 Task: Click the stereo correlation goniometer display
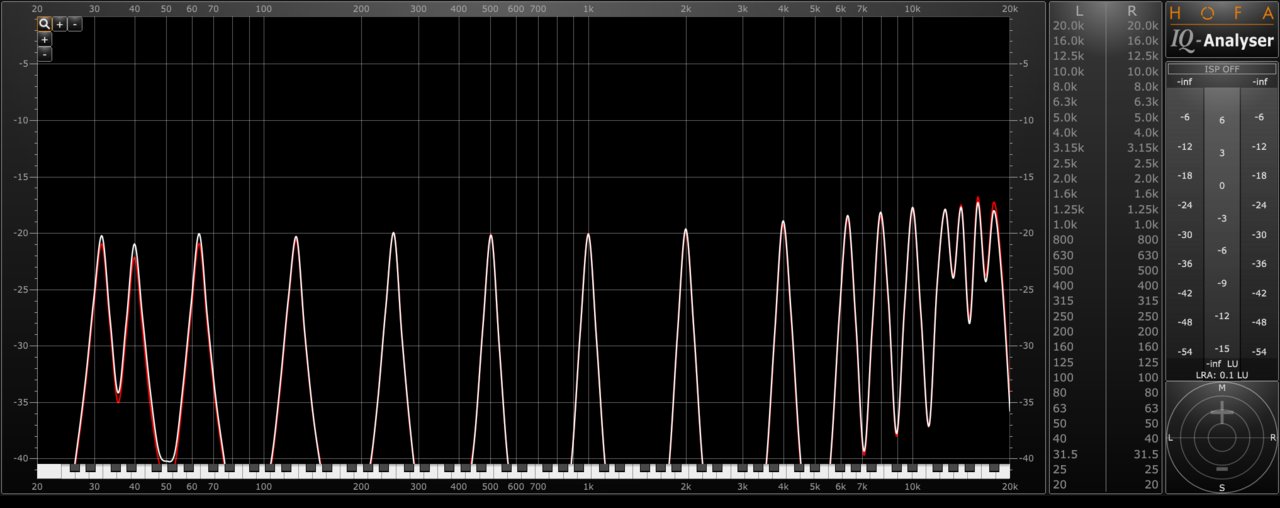coord(1222,438)
